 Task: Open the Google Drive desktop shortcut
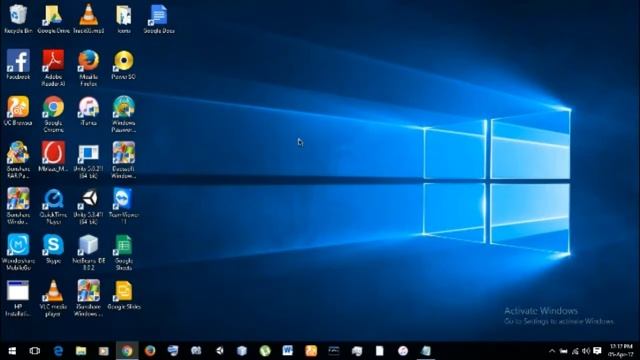click(x=53, y=19)
